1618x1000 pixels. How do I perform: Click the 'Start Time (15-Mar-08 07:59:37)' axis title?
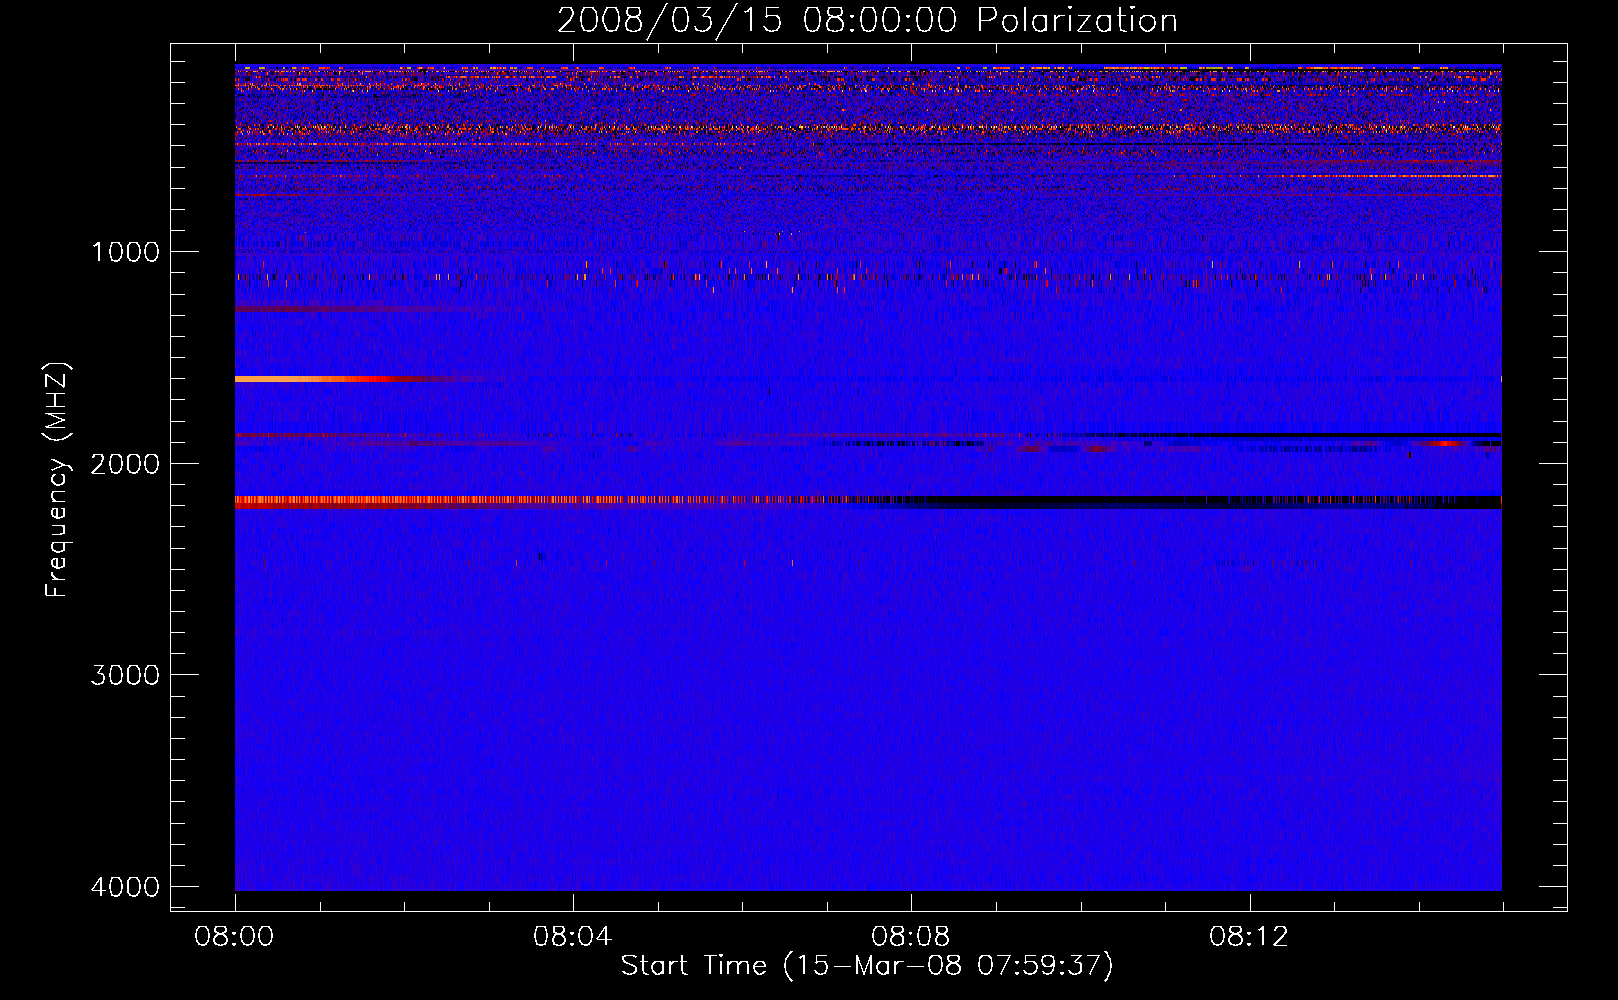pyautogui.click(x=867, y=966)
